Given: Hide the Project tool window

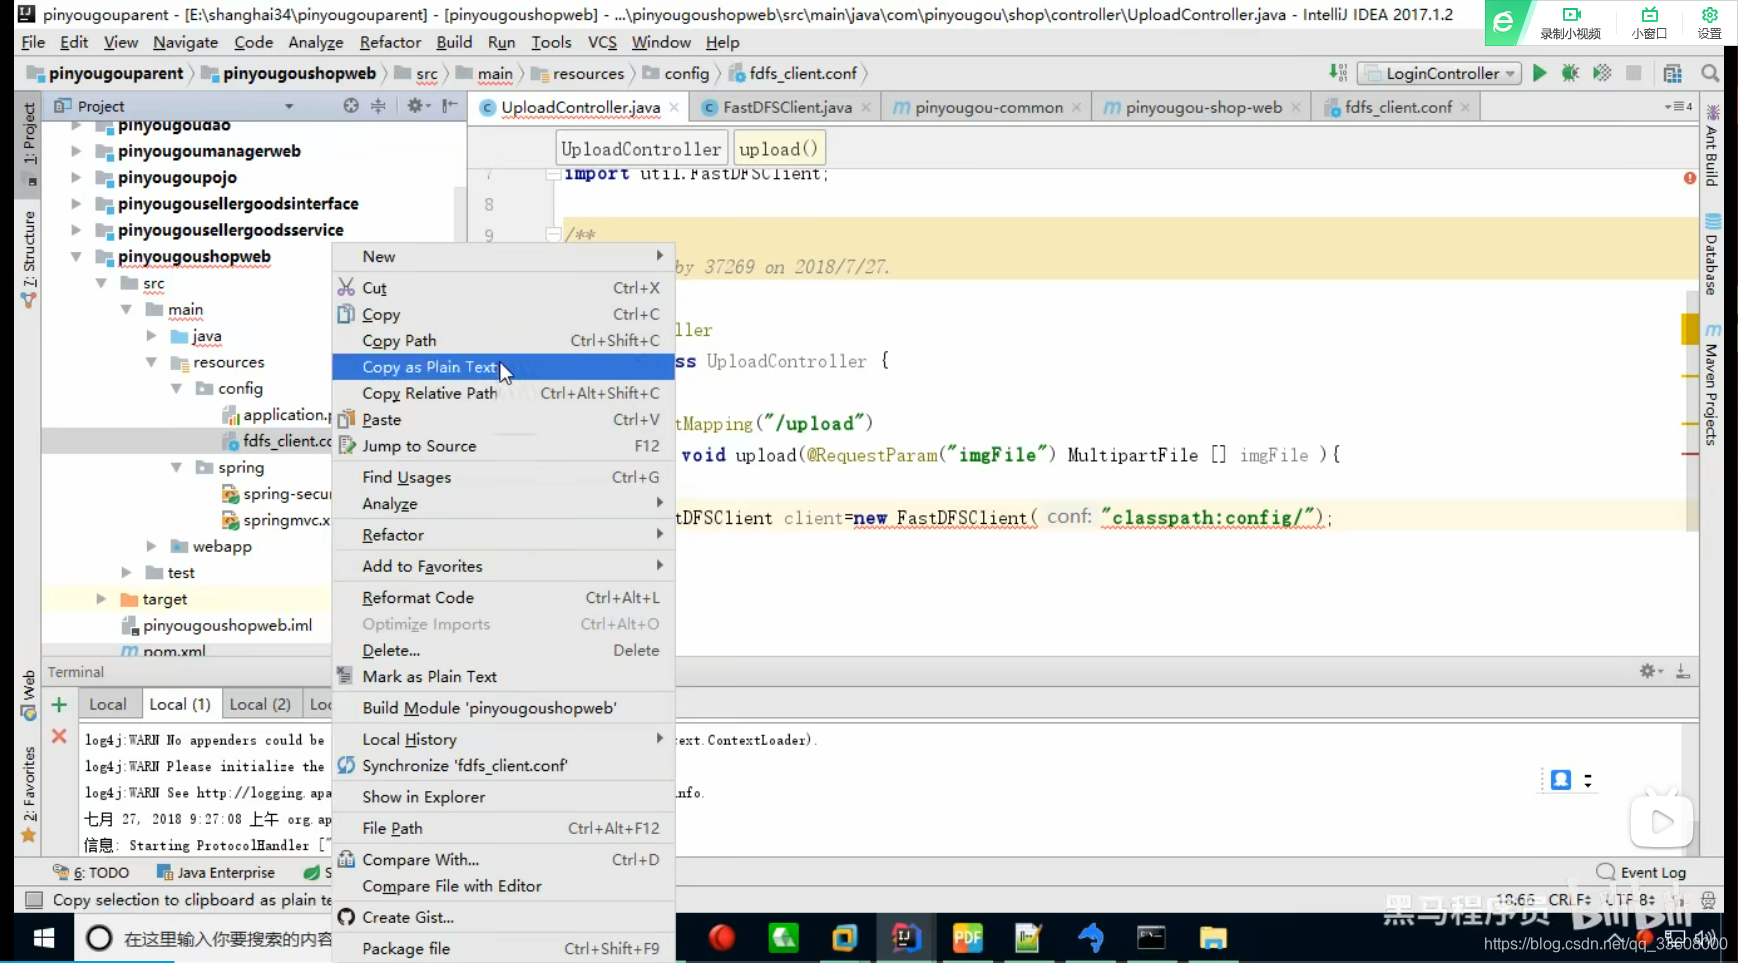Looking at the screenshot, I should click(x=450, y=106).
